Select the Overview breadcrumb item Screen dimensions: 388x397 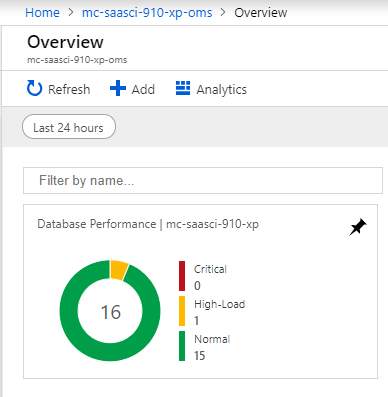(261, 13)
